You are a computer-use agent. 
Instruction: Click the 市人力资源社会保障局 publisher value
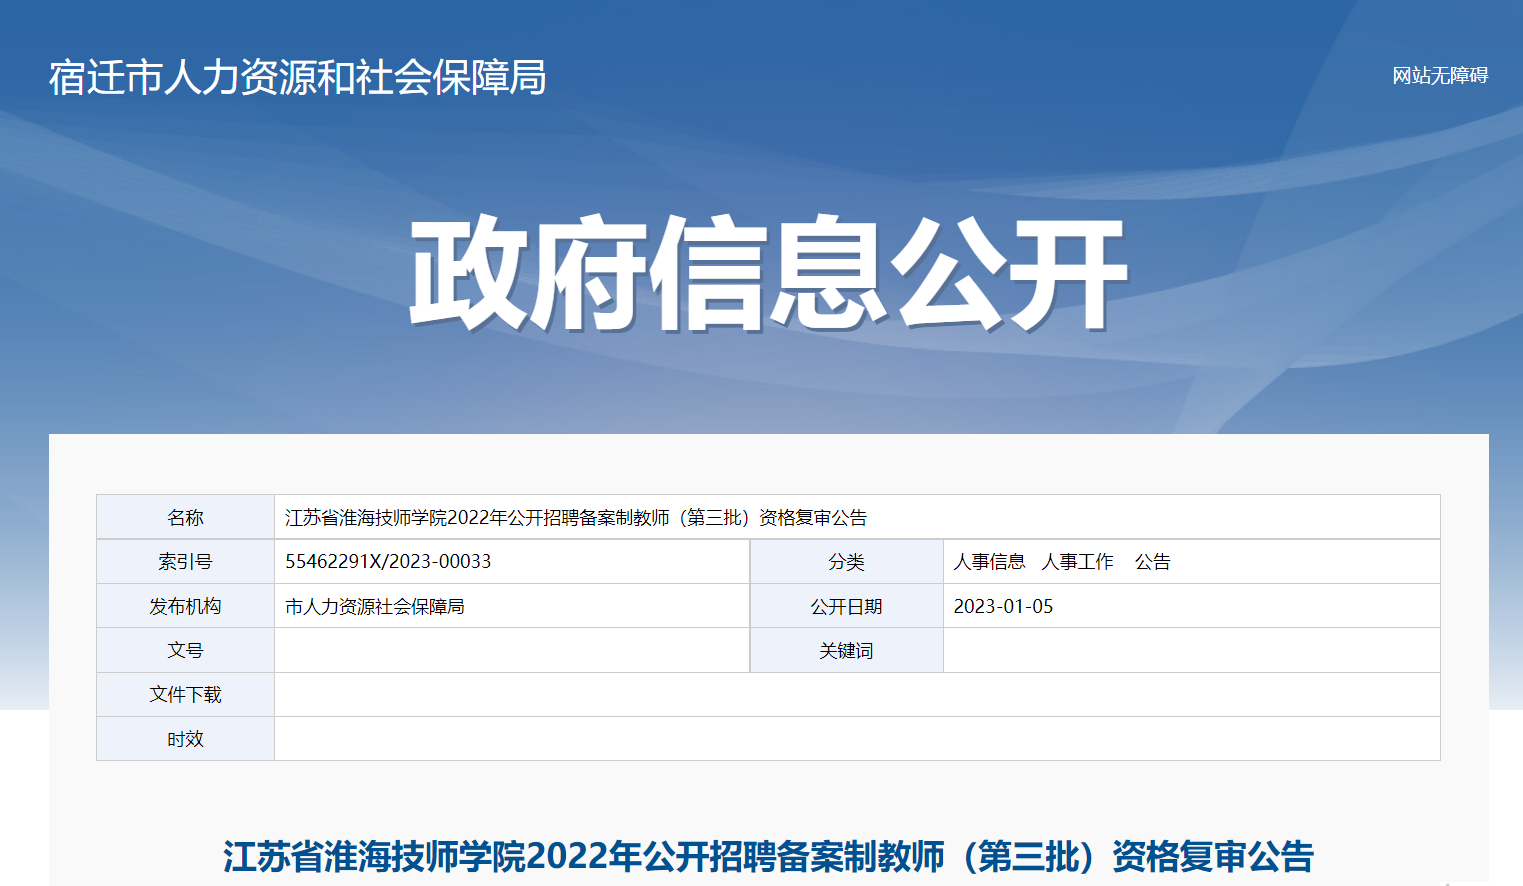point(374,607)
